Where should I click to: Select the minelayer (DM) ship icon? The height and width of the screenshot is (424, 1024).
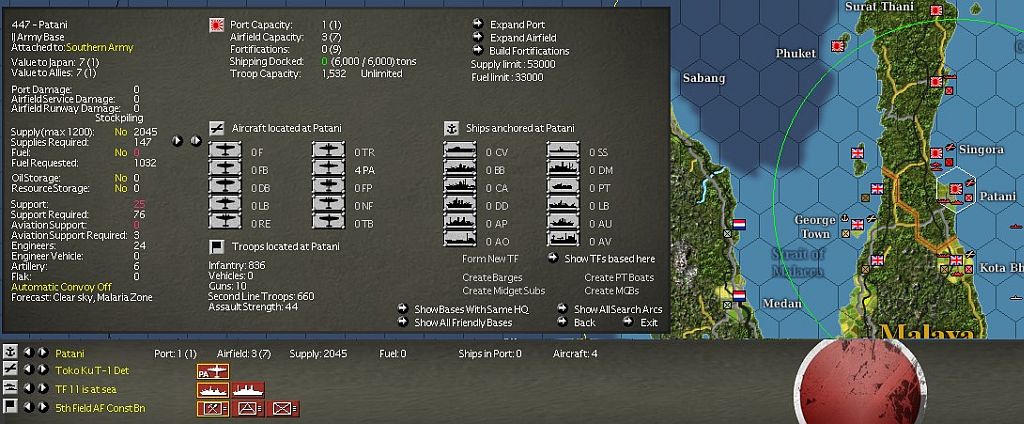coord(564,169)
